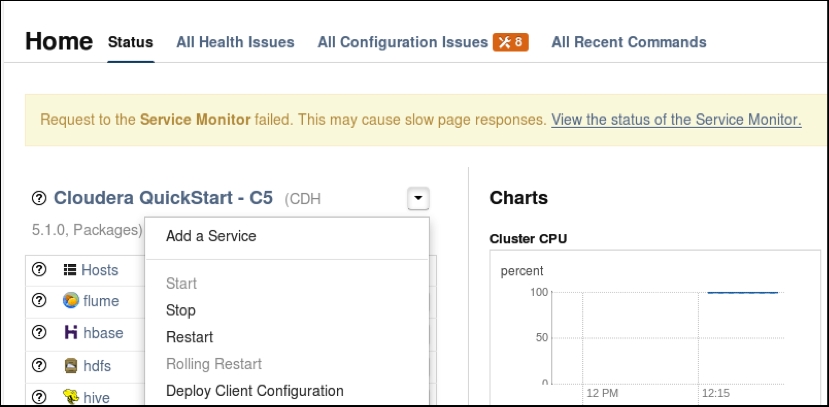
Task: Click the hdfs service icon
Action: [71, 365]
